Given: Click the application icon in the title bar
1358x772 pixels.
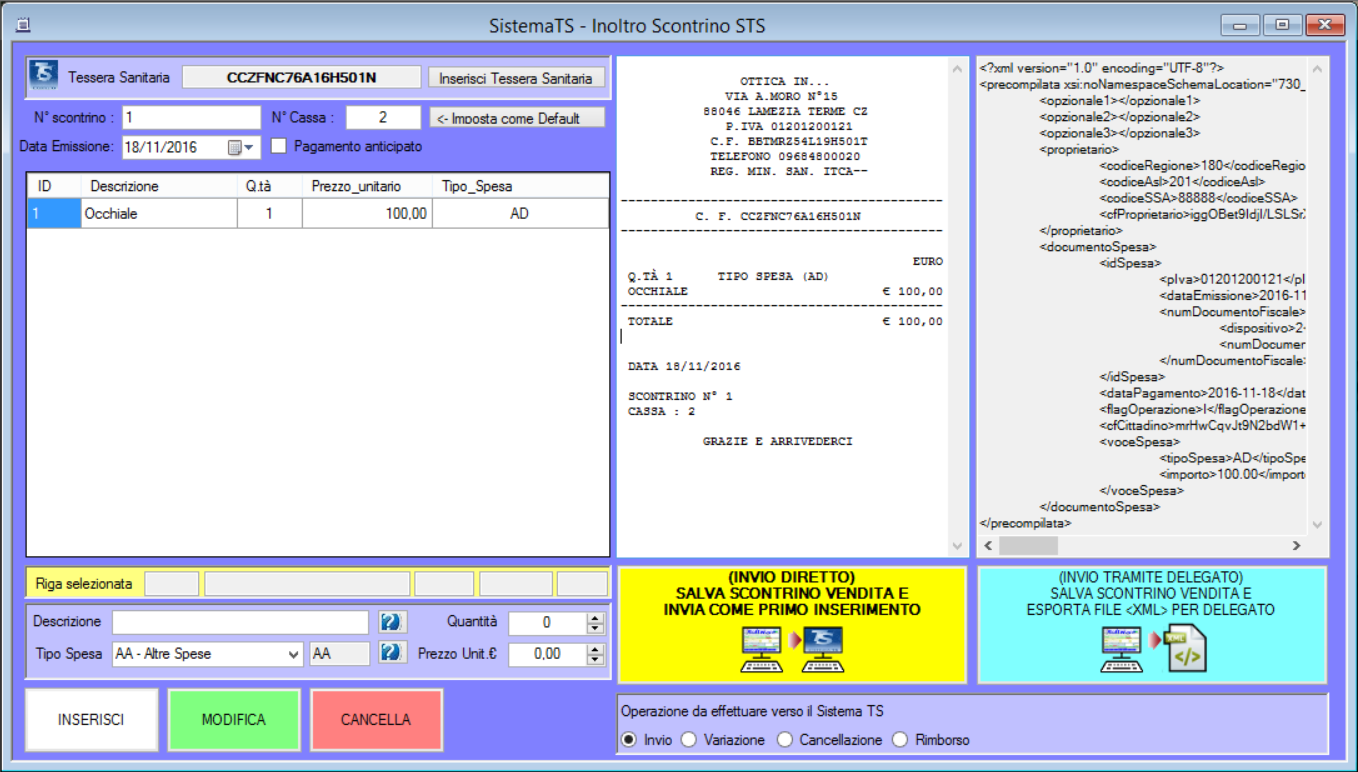Looking at the screenshot, I should 25,26.
